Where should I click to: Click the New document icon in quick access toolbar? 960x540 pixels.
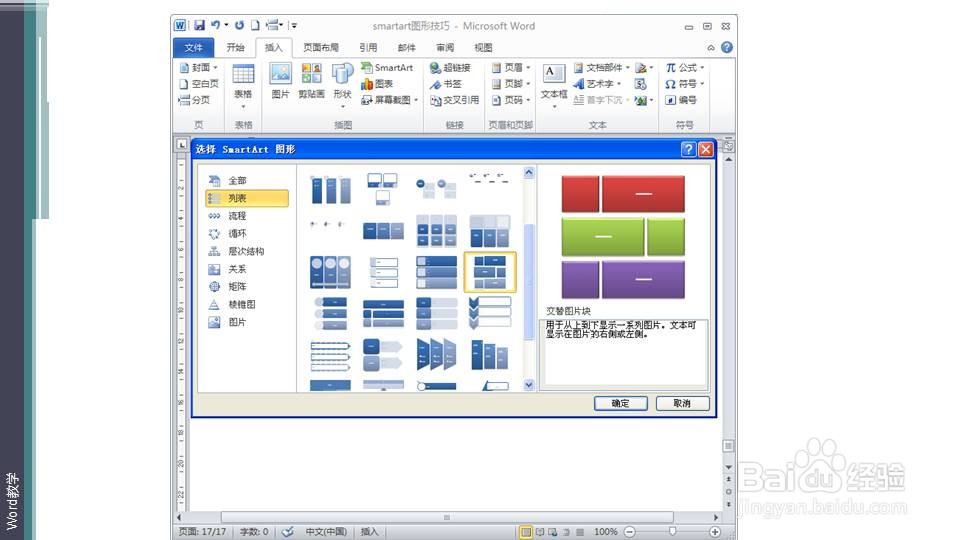point(255,25)
